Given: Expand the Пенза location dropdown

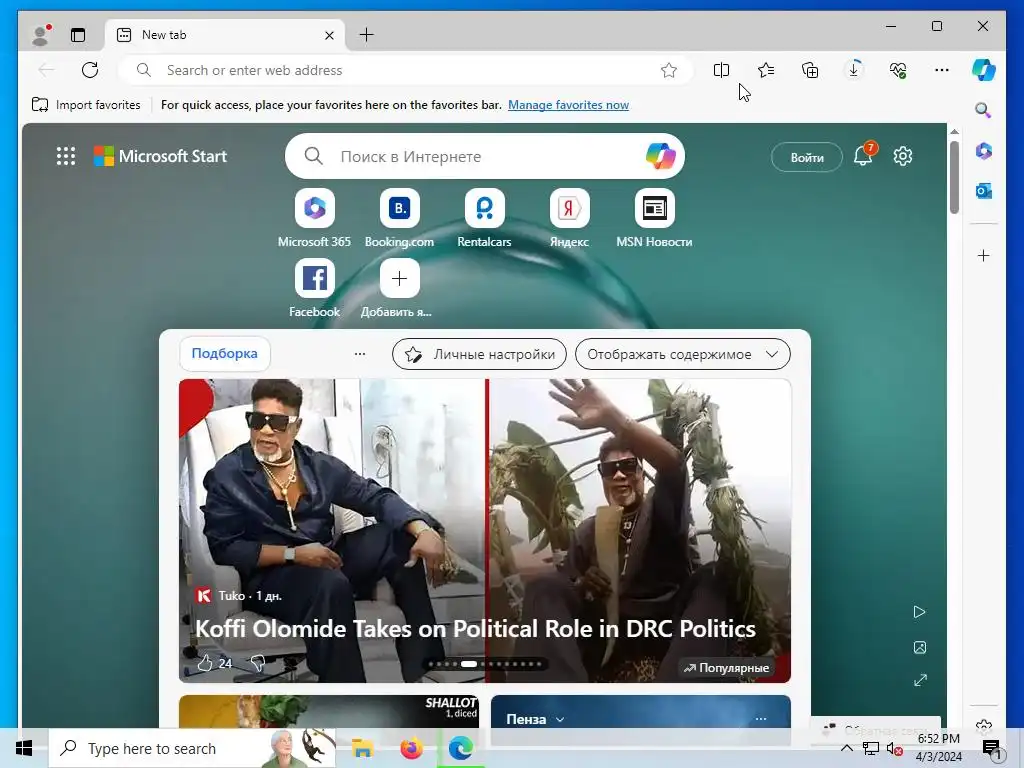Looking at the screenshot, I should (536, 719).
